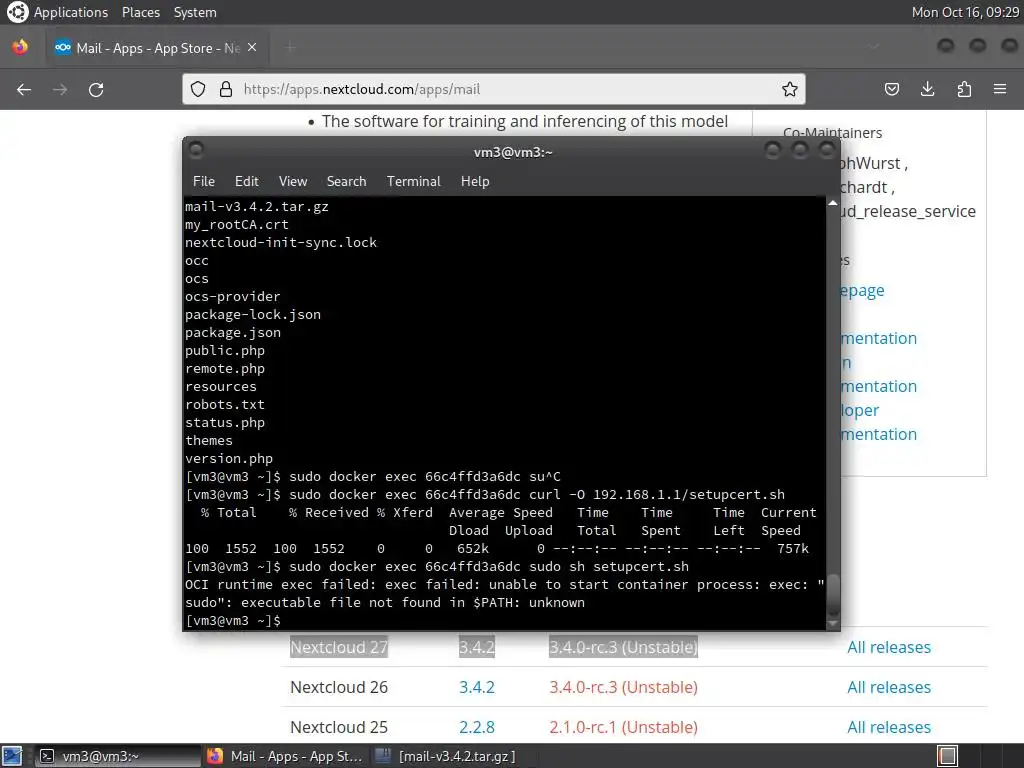Reload the Nextcloud Mail app page
The height and width of the screenshot is (768, 1024).
coord(96,89)
